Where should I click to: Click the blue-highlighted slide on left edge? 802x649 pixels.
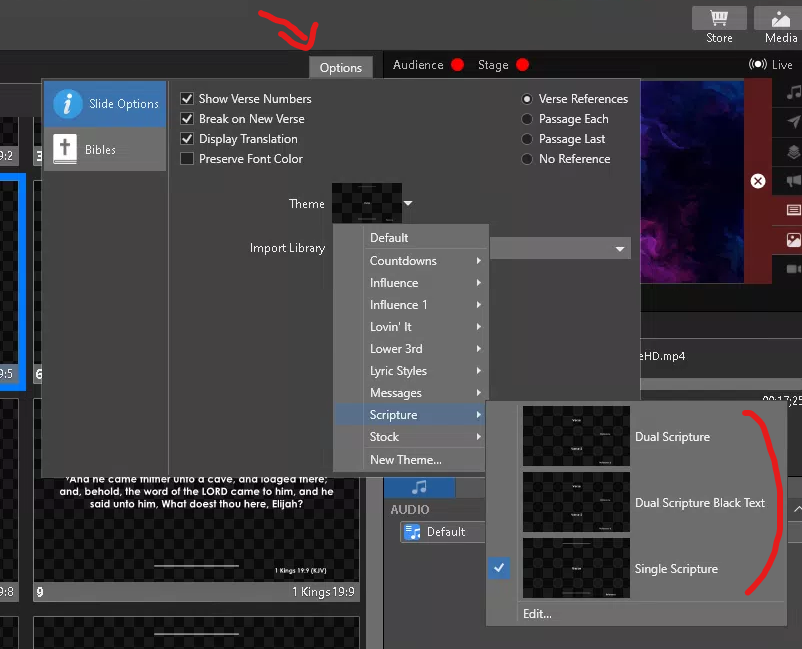(x=11, y=281)
